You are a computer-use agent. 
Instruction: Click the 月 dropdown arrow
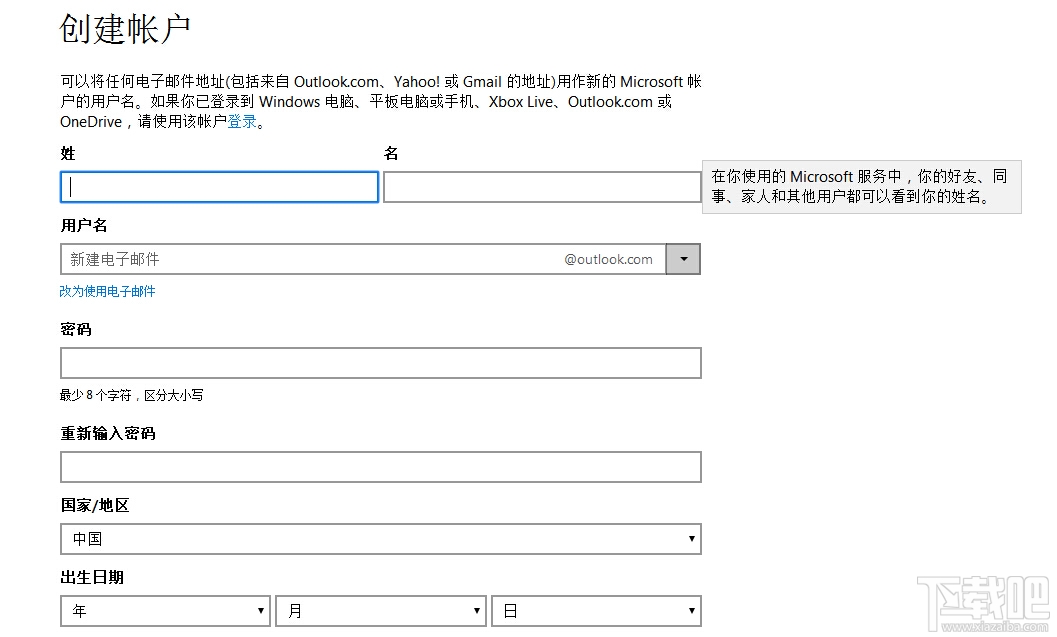click(x=475, y=610)
